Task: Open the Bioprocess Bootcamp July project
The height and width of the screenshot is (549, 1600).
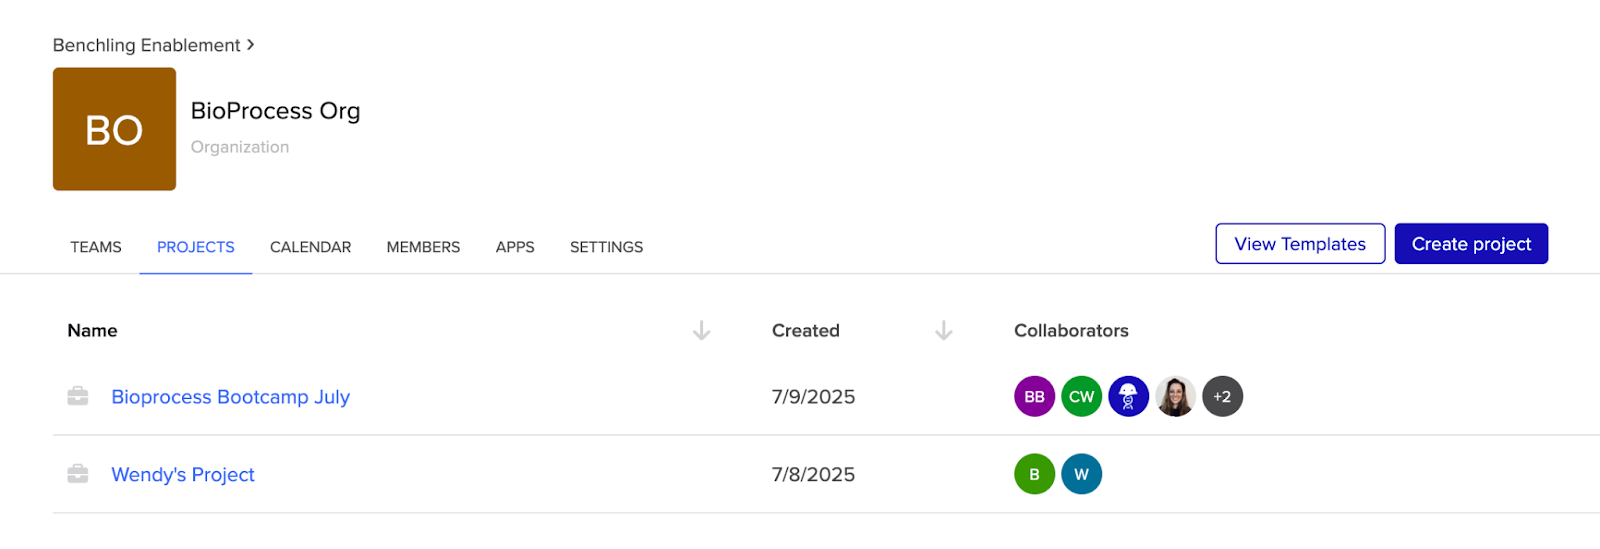Action: click(x=230, y=397)
